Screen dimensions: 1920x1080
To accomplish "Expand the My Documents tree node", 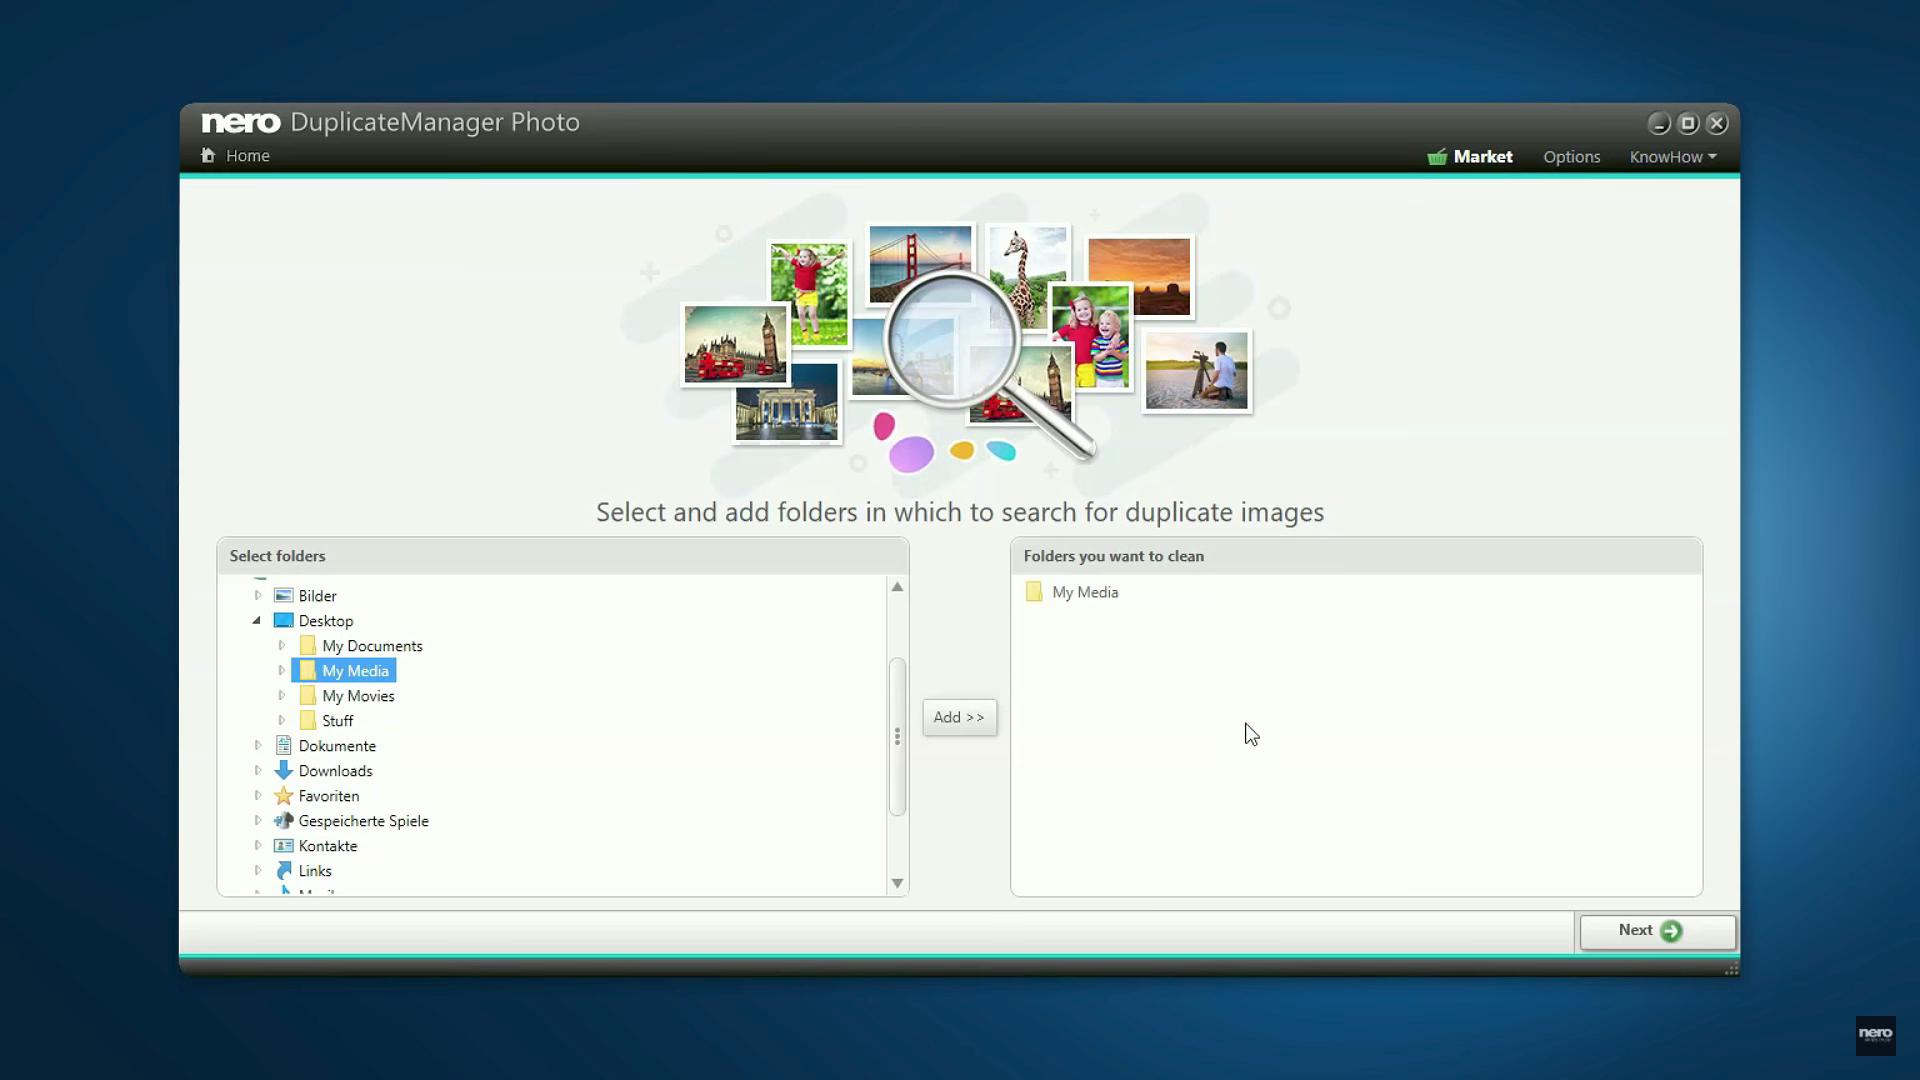I will pyautogui.click(x=282, y=645).
